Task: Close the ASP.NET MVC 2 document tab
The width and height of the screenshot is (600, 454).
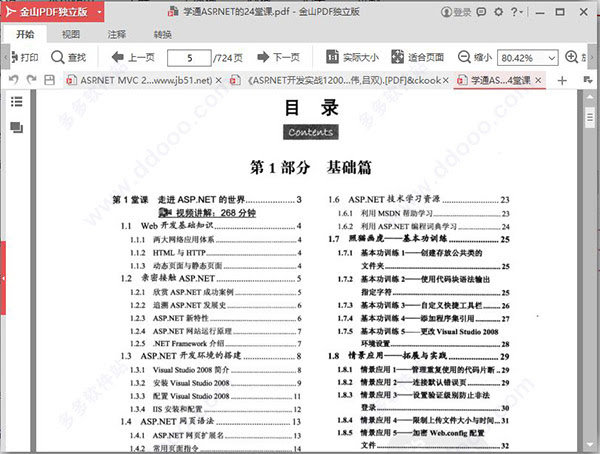Action: click(218, 80)
